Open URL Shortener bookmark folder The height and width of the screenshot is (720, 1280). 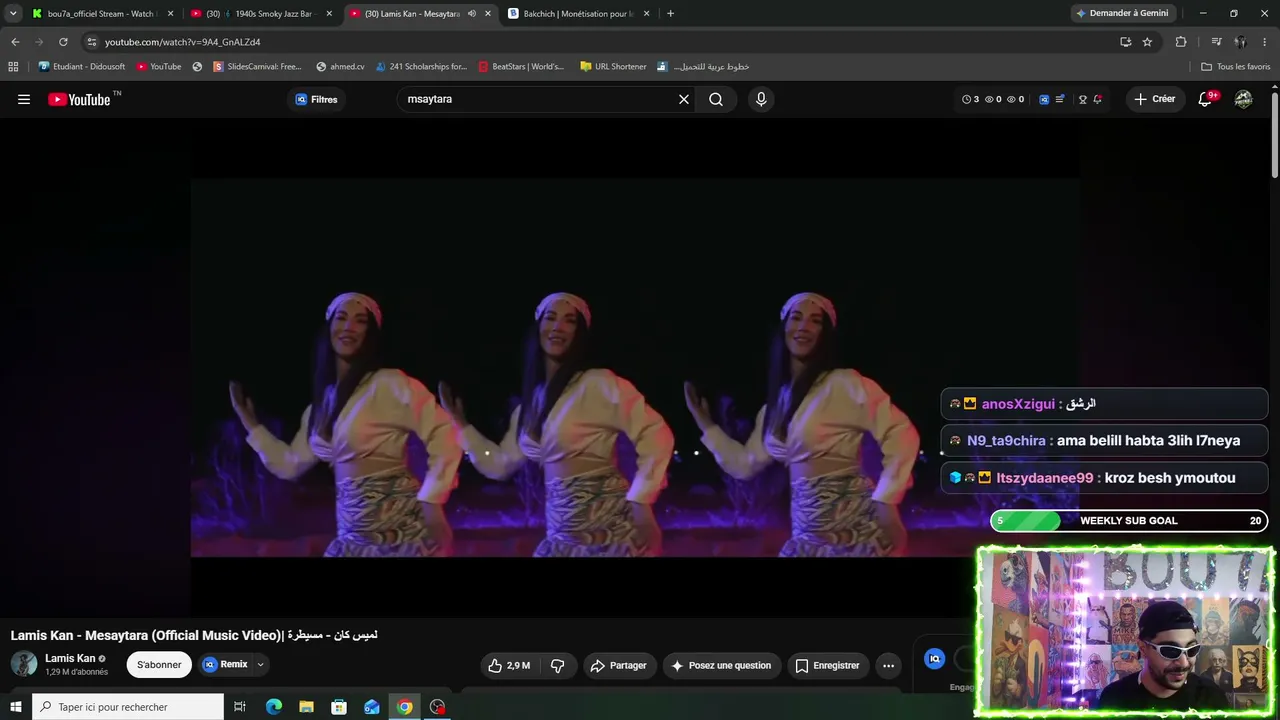click(613, 67)
